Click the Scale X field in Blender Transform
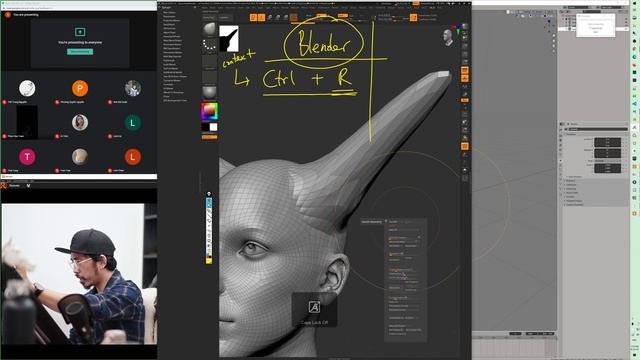Image resolution: width=640 pixels, height=360 pixels. pyautogui.click(x=607, y=165)
